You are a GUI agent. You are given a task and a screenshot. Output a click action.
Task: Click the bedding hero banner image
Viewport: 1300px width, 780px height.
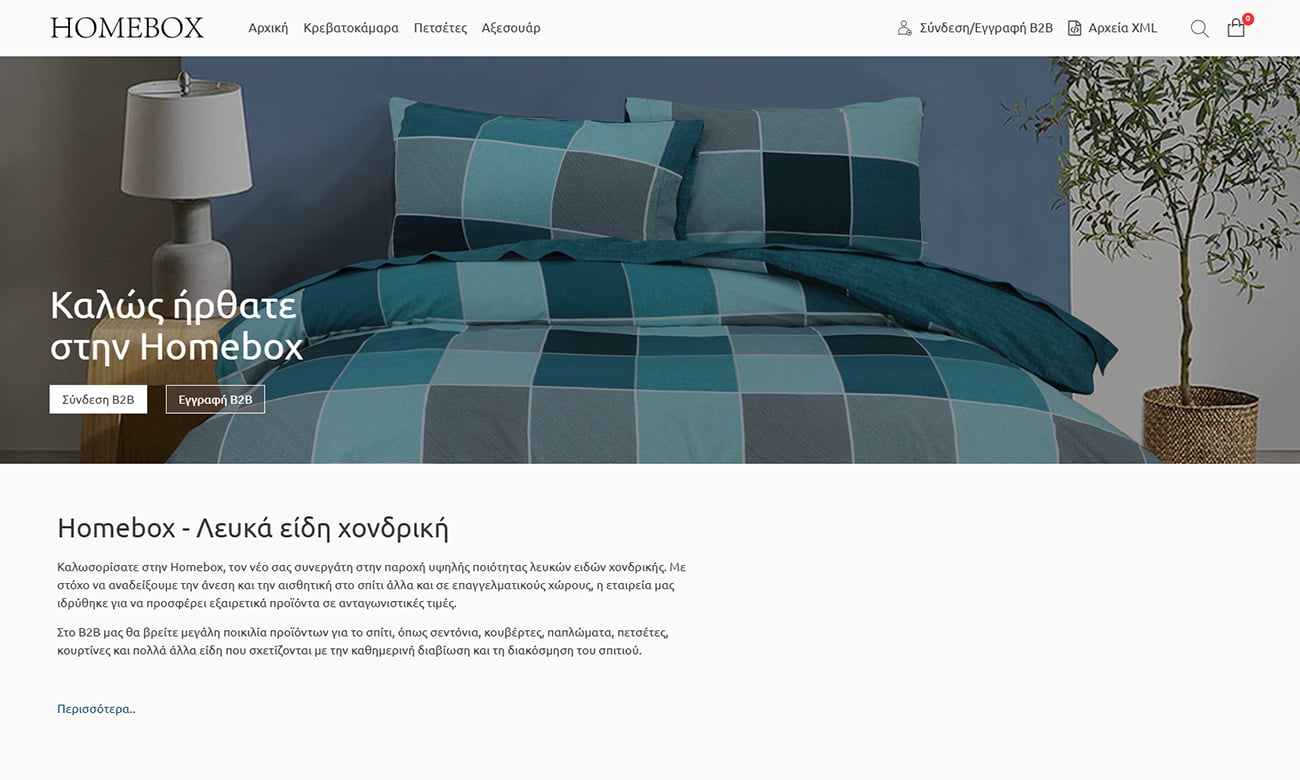650,260
